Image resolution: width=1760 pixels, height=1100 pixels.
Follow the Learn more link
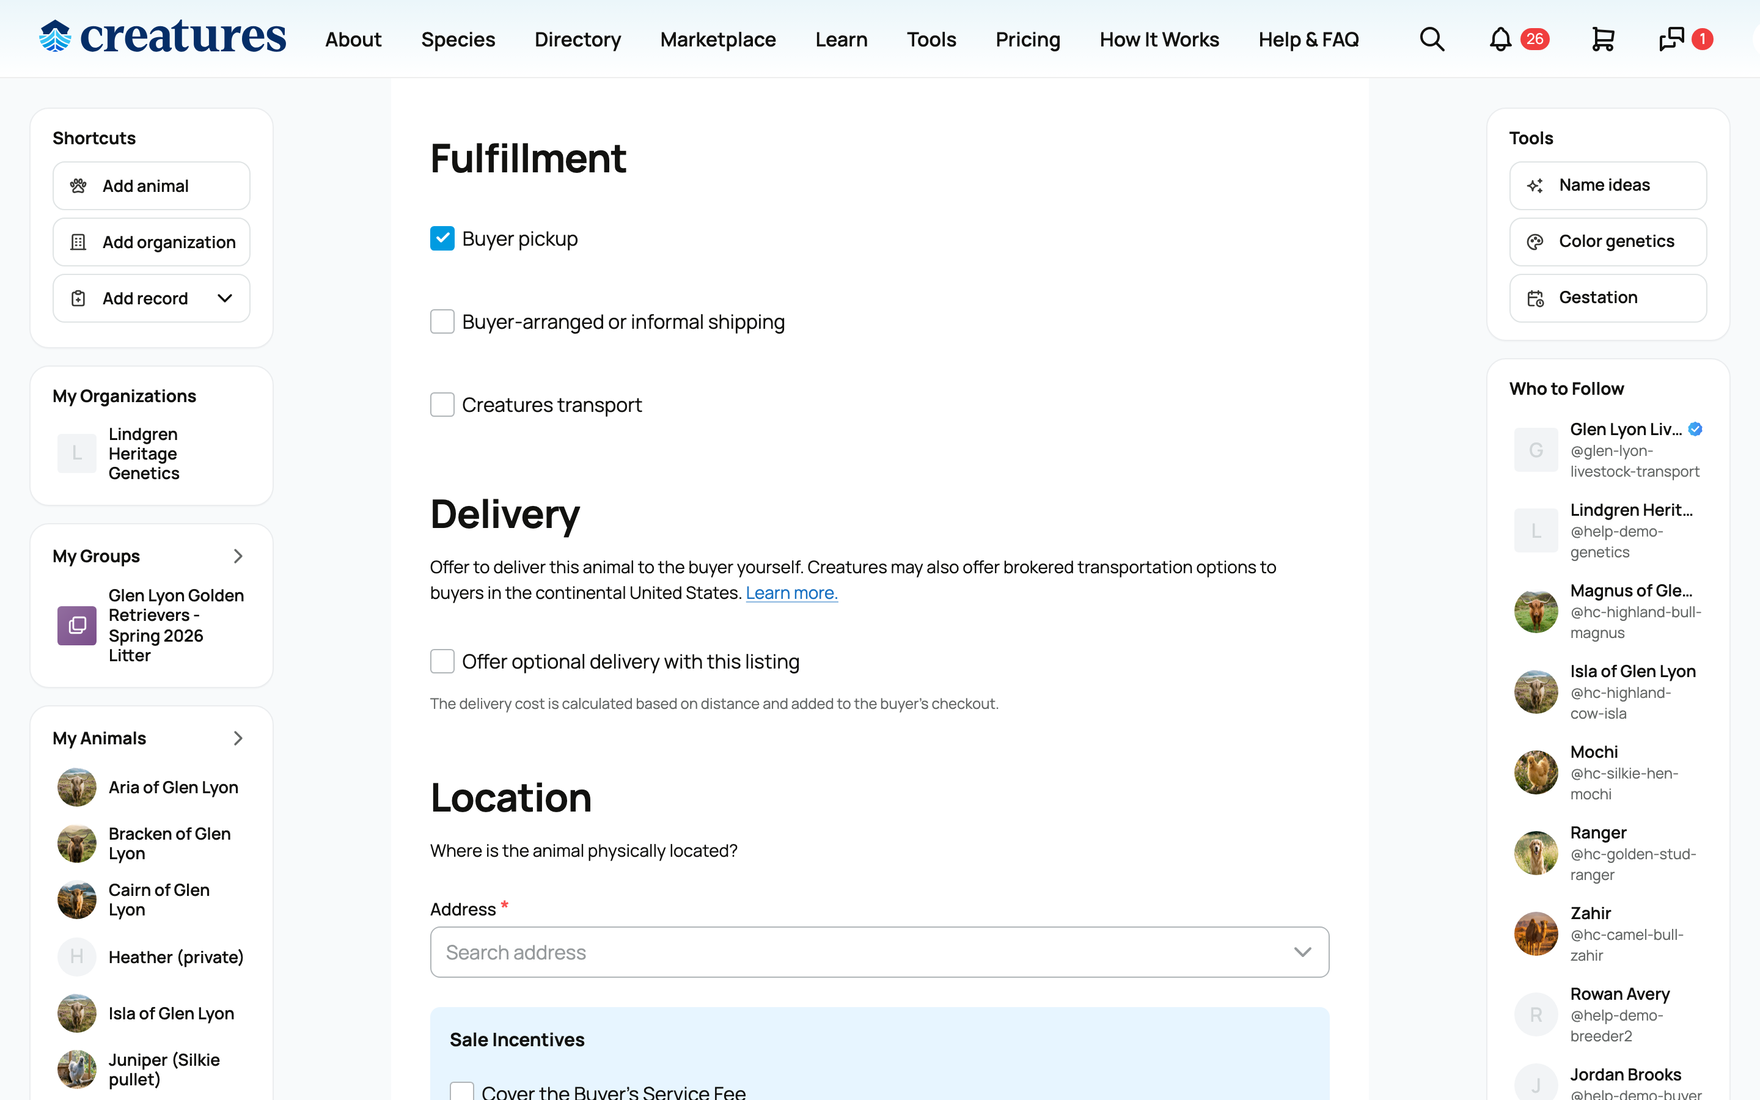[x=791, y=593]
